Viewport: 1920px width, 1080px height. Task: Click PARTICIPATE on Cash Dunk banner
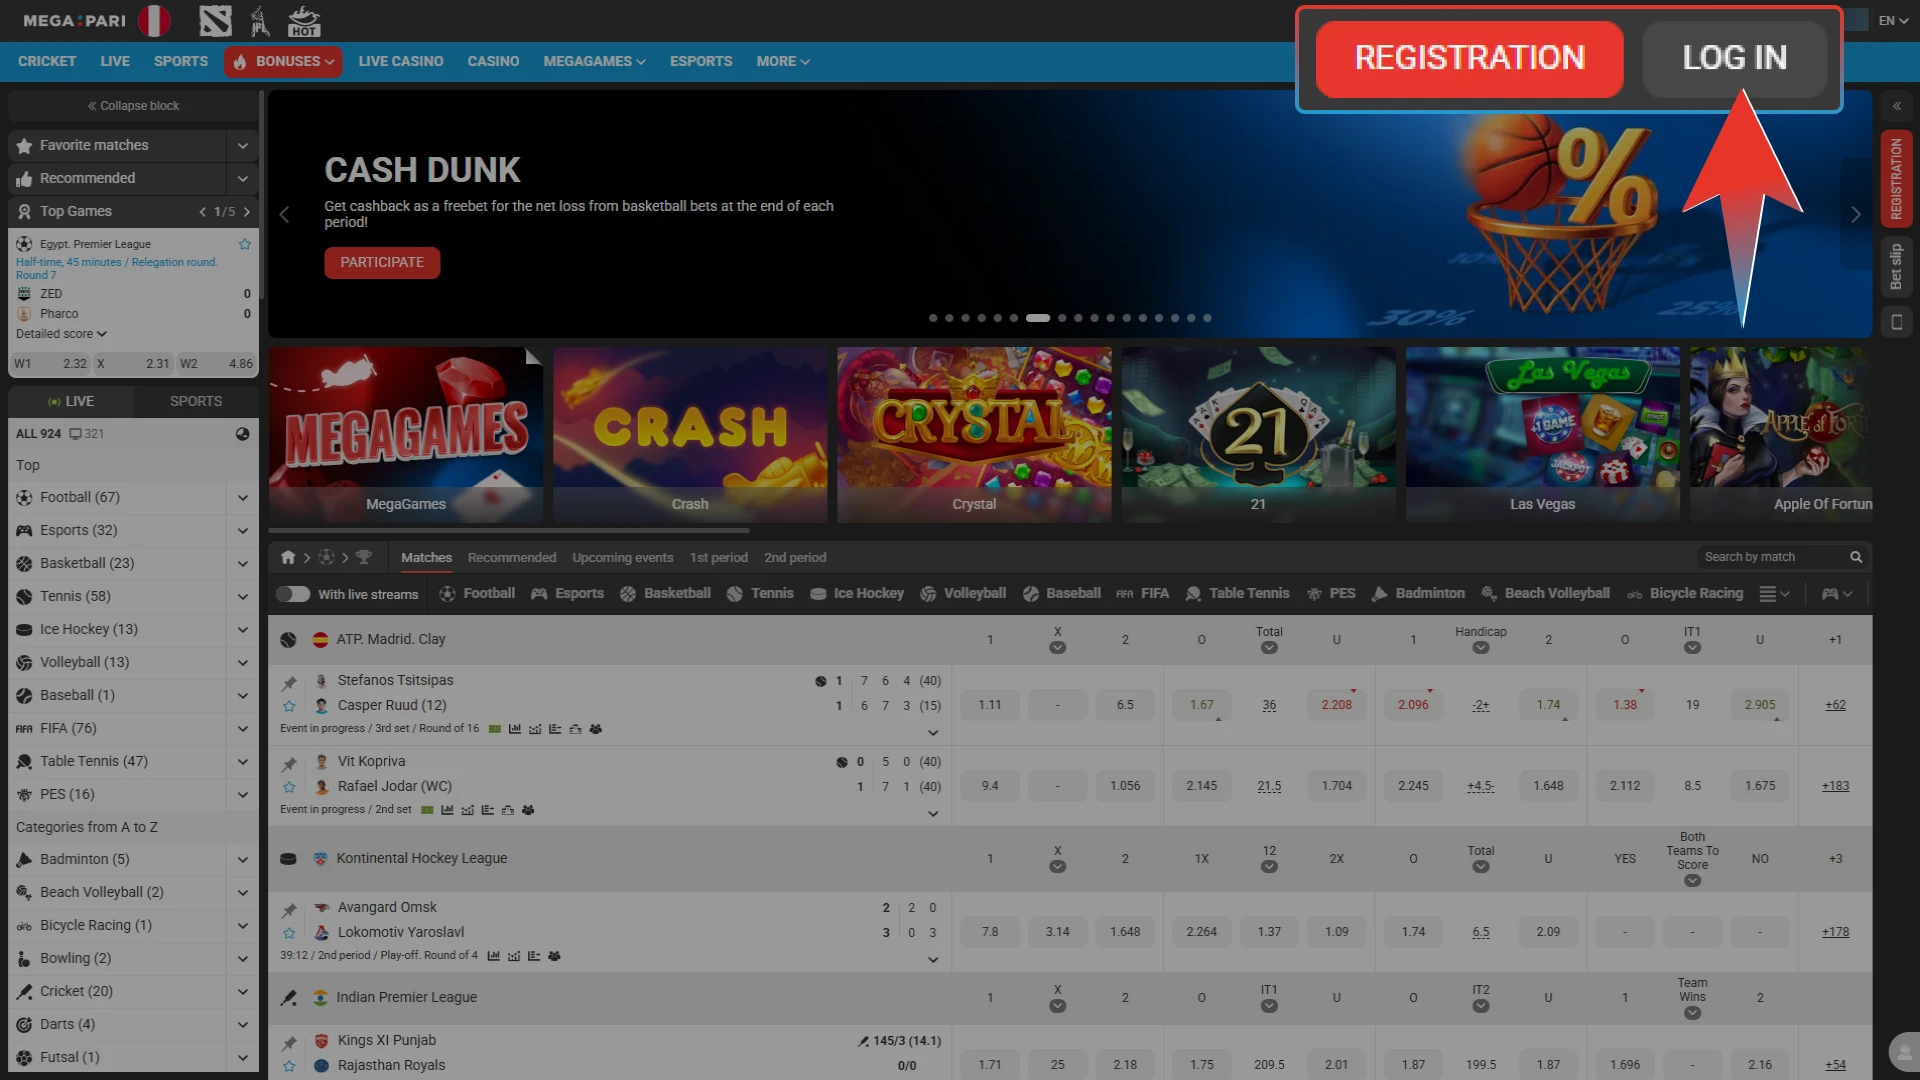point(382,262)
